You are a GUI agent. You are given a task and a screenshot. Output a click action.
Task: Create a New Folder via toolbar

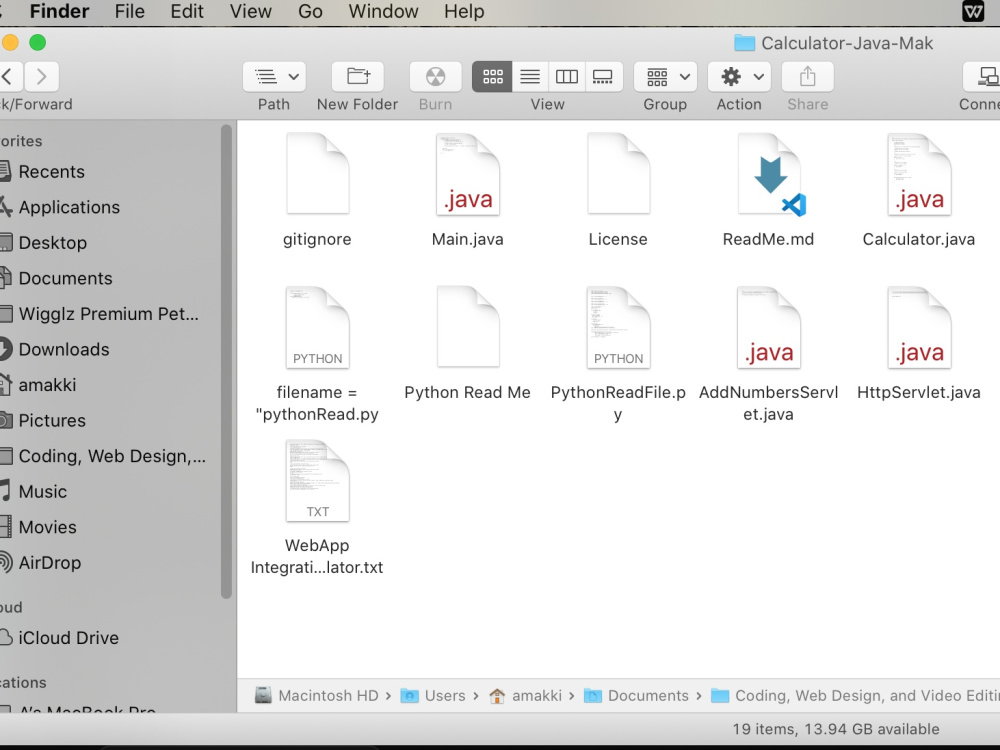[358, 77]
